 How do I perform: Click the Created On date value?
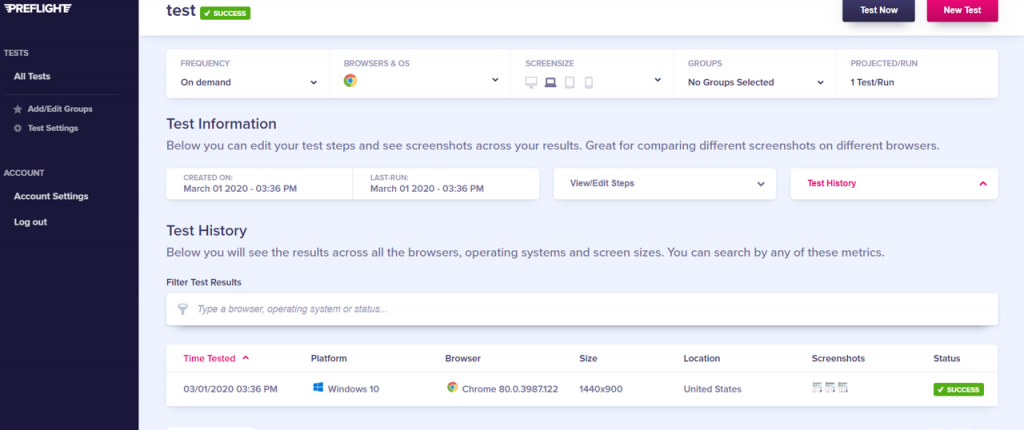pyautogui.click(x=240, y=189)
